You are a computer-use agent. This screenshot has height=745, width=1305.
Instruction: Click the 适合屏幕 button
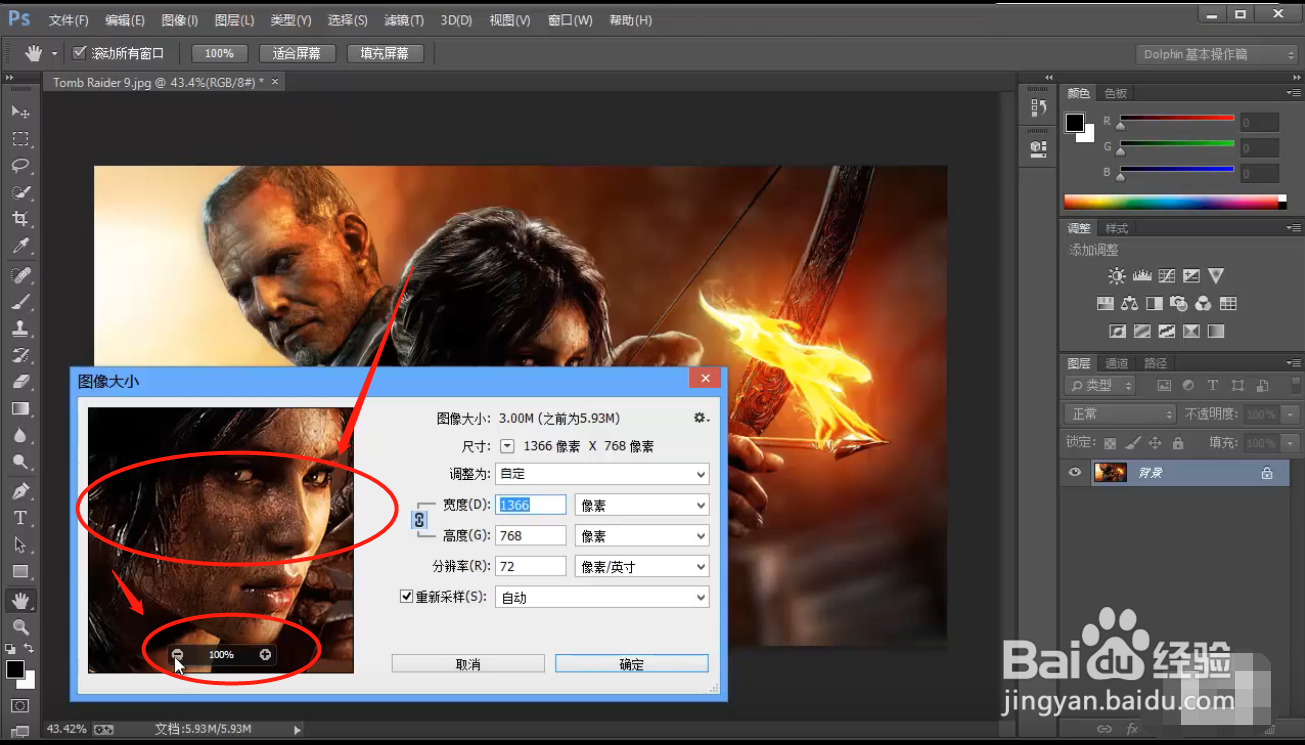click(297, 54)
